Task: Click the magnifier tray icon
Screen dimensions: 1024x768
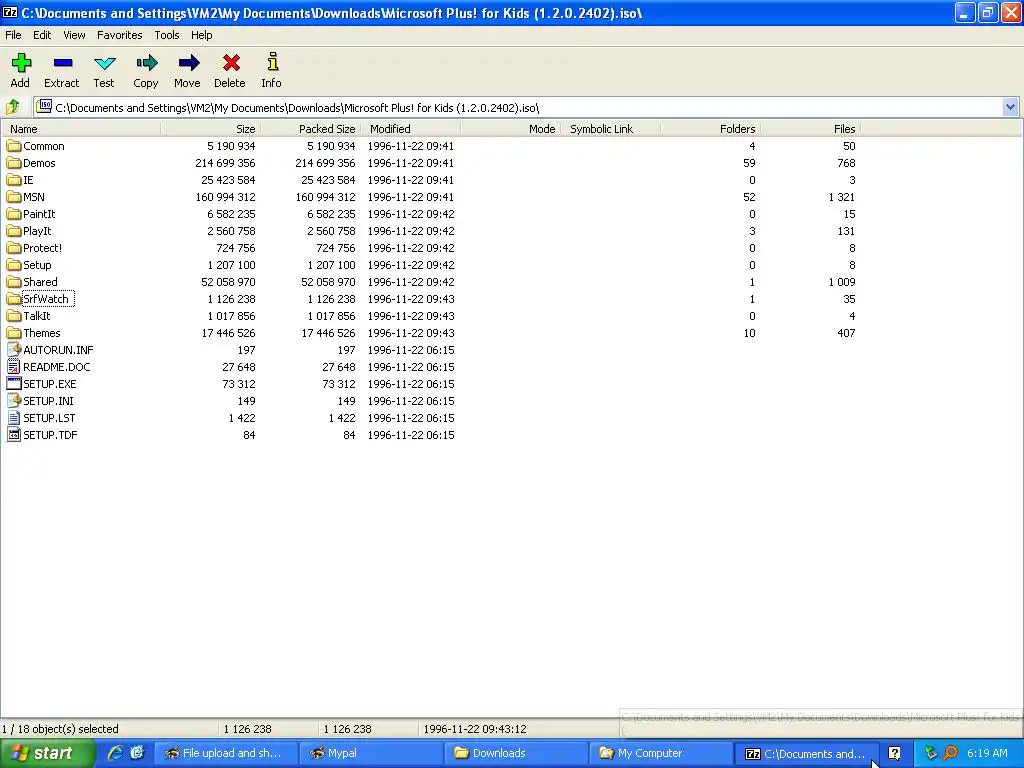Action: tap(951, 753)
